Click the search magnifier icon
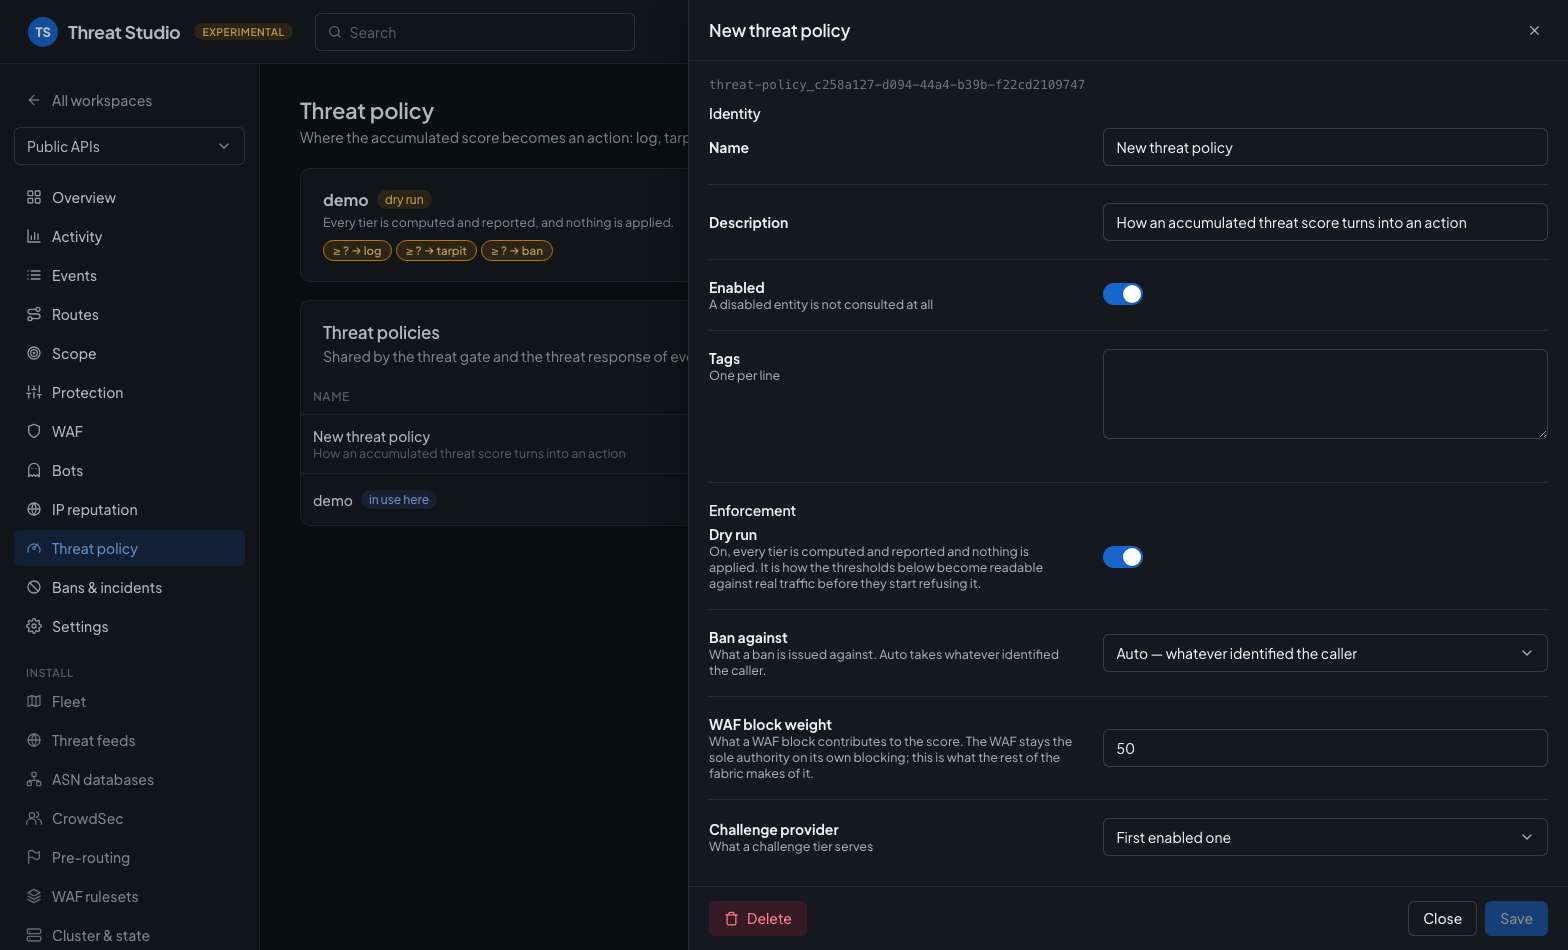Screen dimensions: 1568x950 pos(335,32)
